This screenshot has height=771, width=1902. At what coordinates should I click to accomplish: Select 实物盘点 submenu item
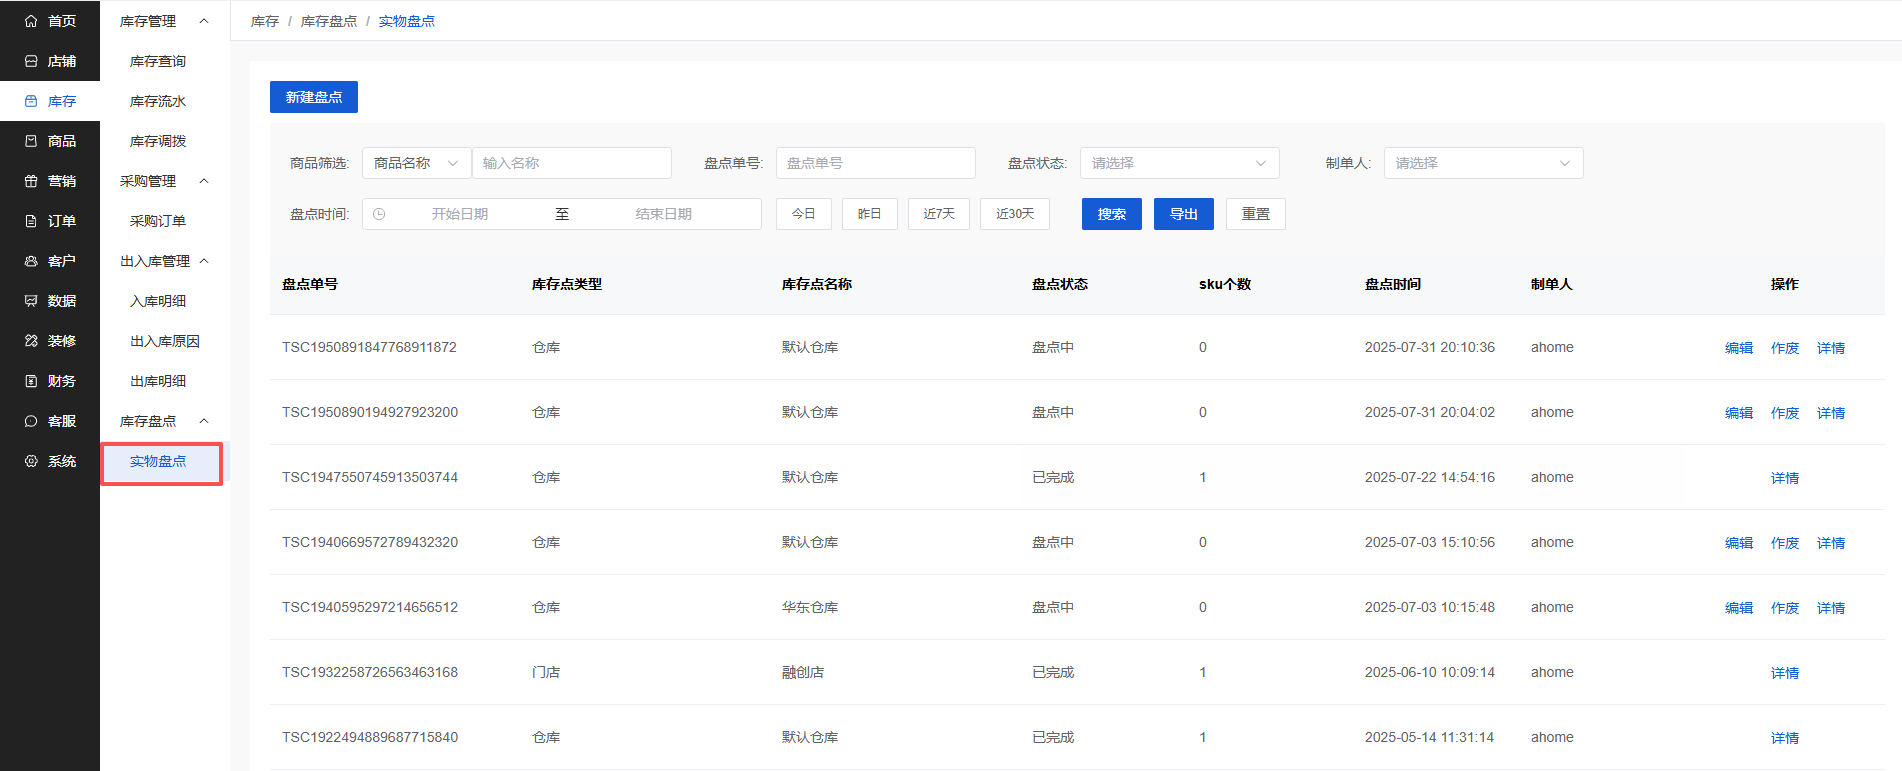pyautogui.click(x=158, y=461)
